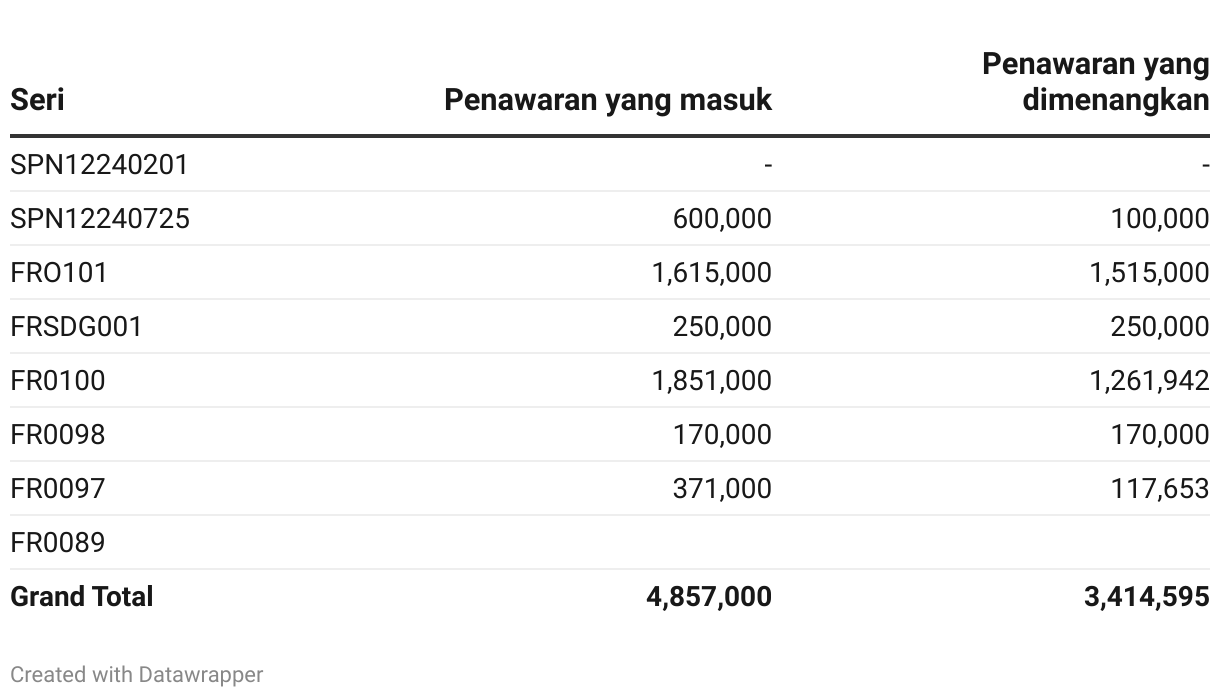Select the SPN12240201 row label

(x=99, y=165)
